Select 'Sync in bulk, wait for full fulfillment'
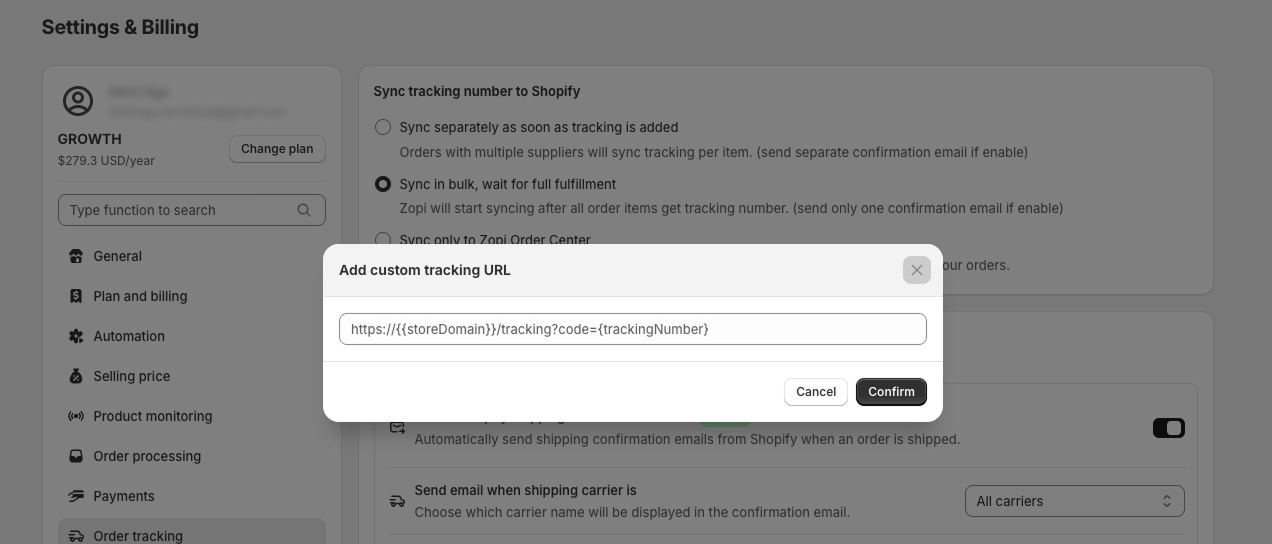1272x544 pixels. [383, 184]
